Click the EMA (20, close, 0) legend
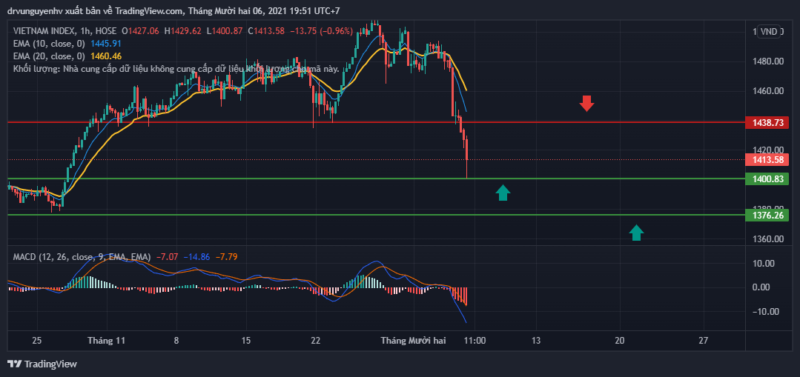800x377 pixels. coord(49,56)
